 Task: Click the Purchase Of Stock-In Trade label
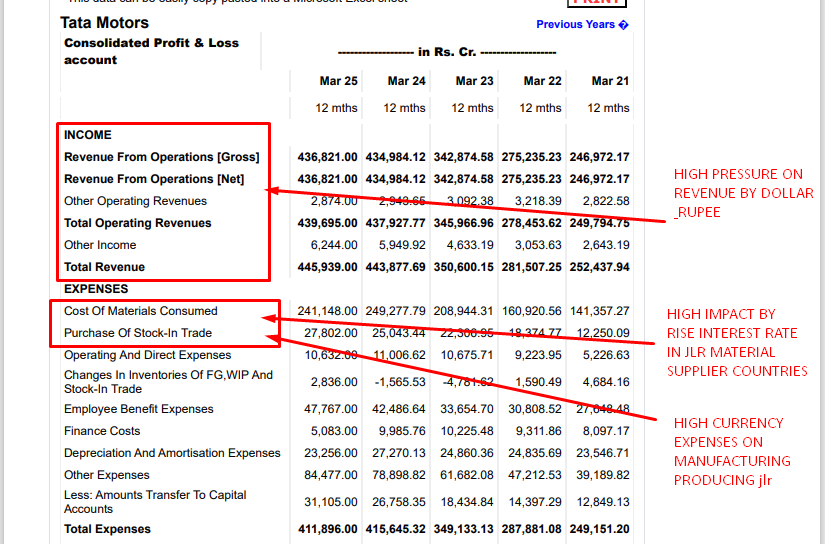click(x=138, y=333)
